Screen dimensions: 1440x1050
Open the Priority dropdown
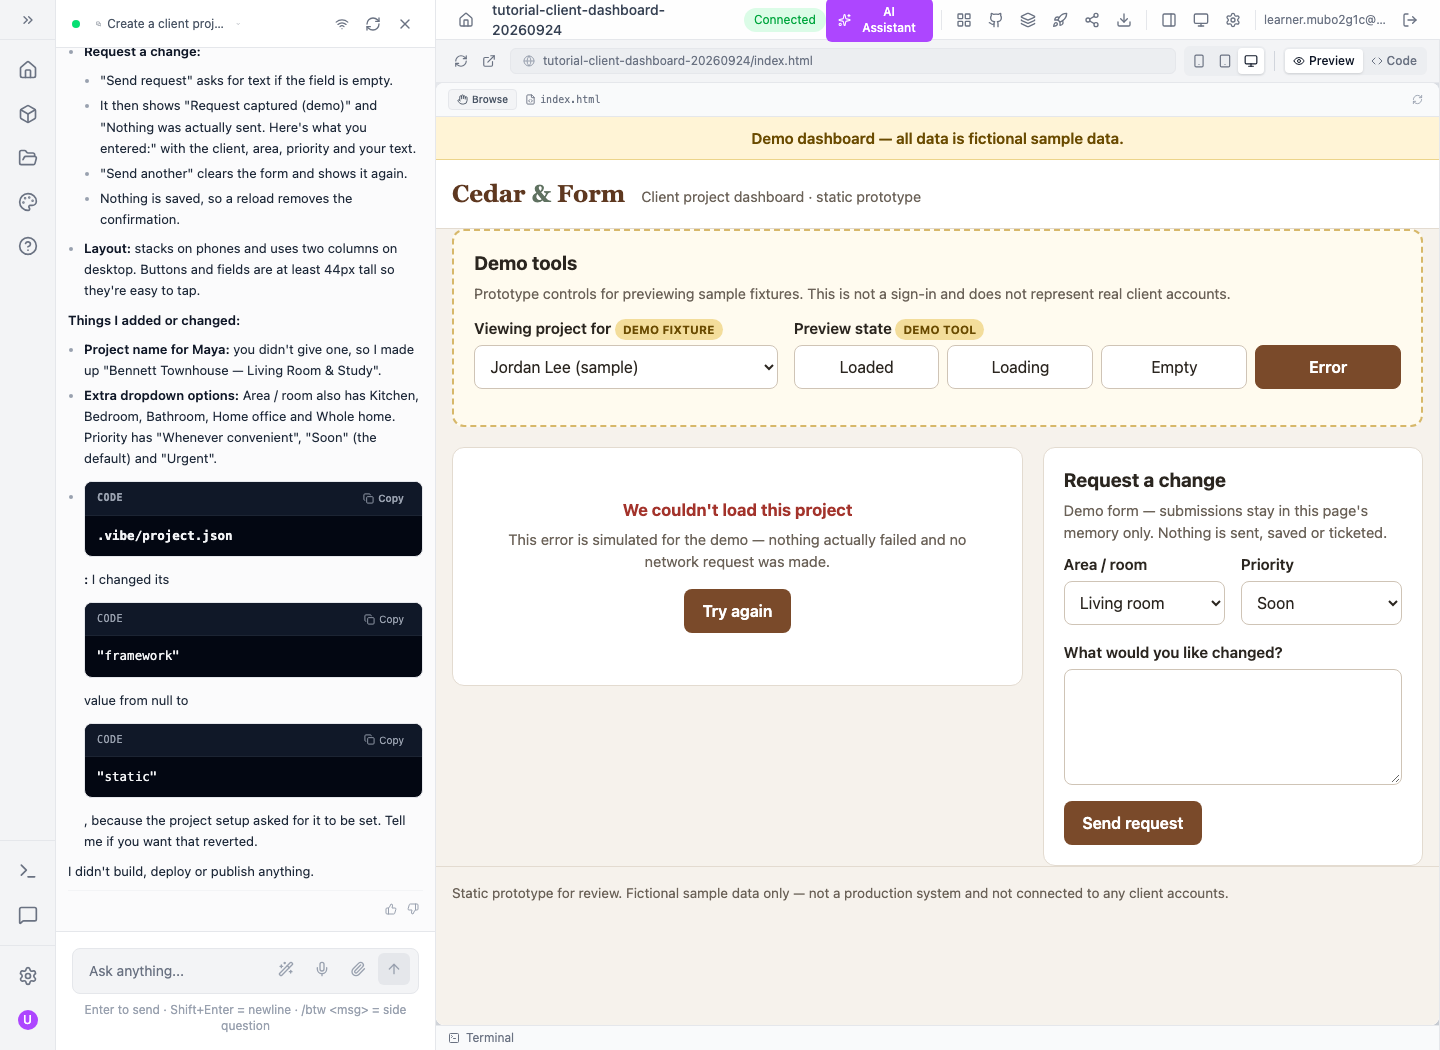1321,603
